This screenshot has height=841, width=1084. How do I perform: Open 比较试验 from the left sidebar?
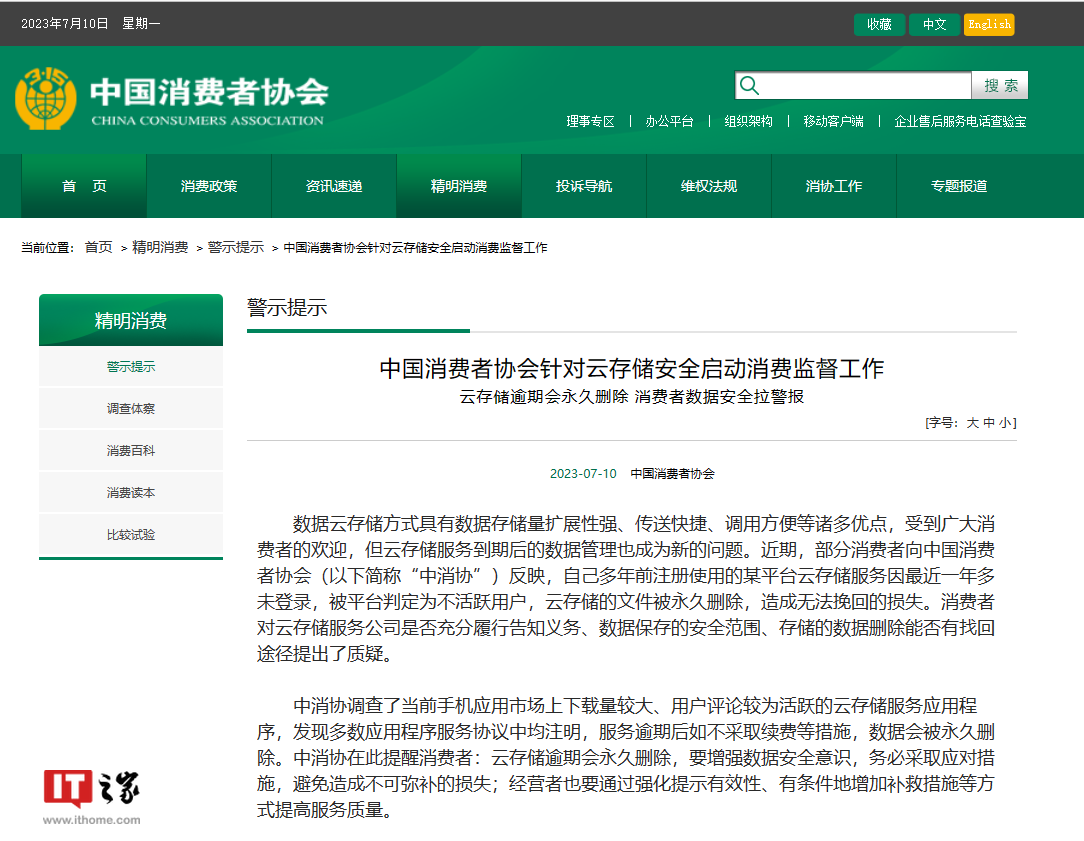click(130, 533)
